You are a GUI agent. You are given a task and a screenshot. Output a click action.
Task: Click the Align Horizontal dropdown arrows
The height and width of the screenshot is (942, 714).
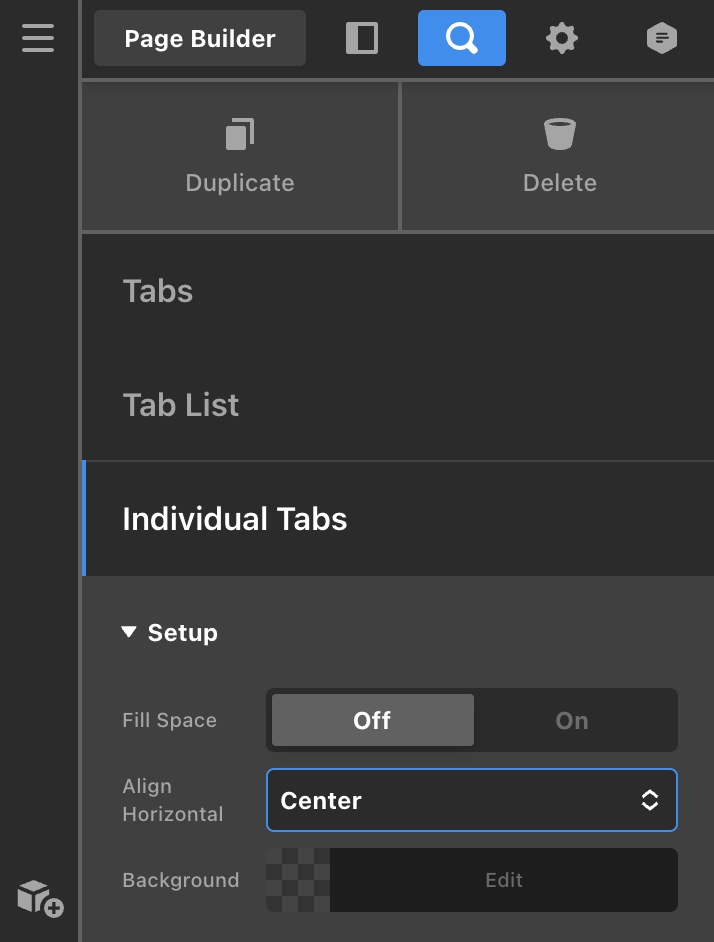pos(650,800)
